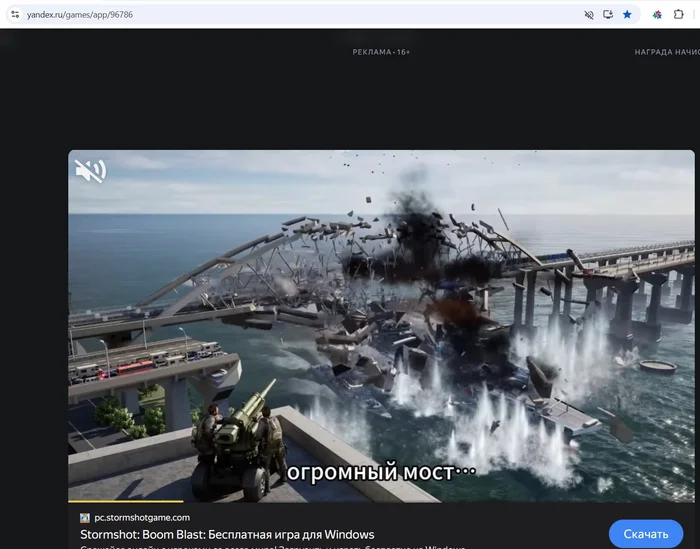Click the НАГРАДА reward text at top right

click(x=666, y=52)
